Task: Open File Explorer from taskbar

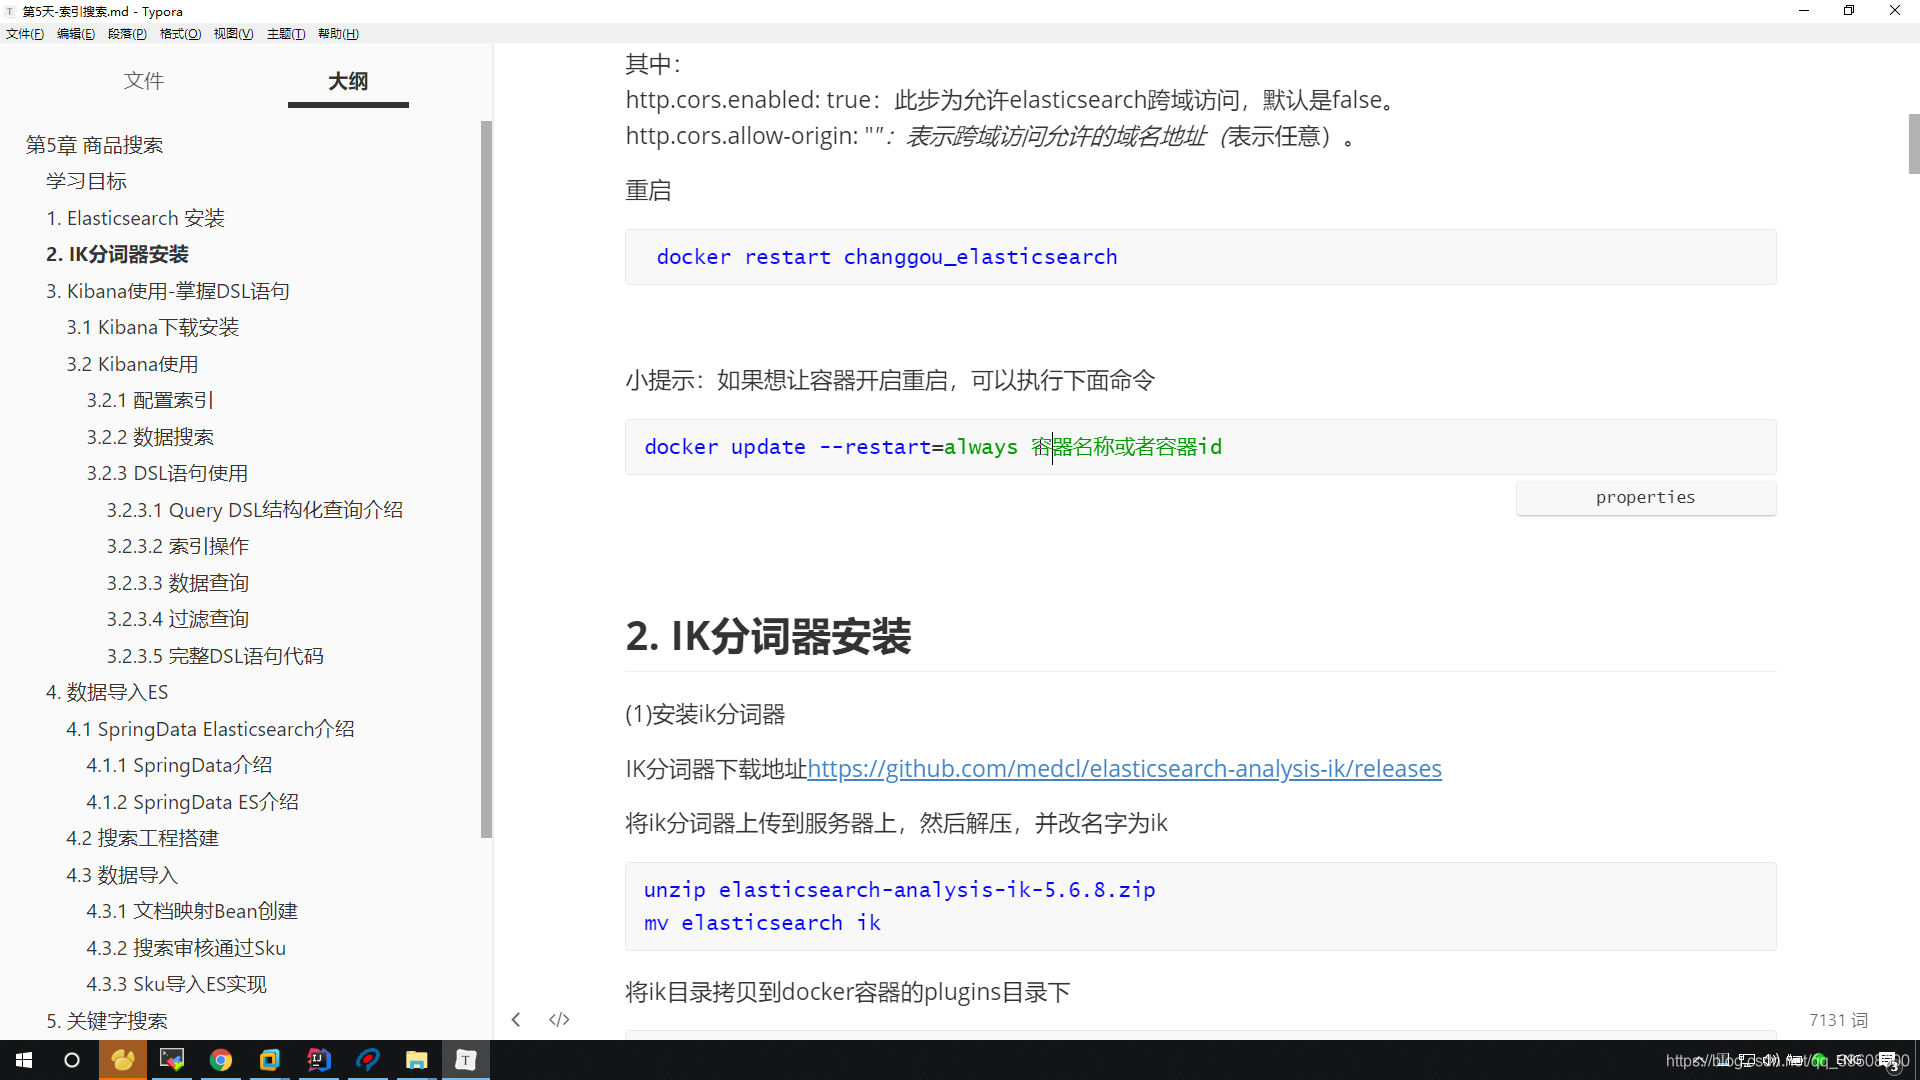Action: 417,1060
